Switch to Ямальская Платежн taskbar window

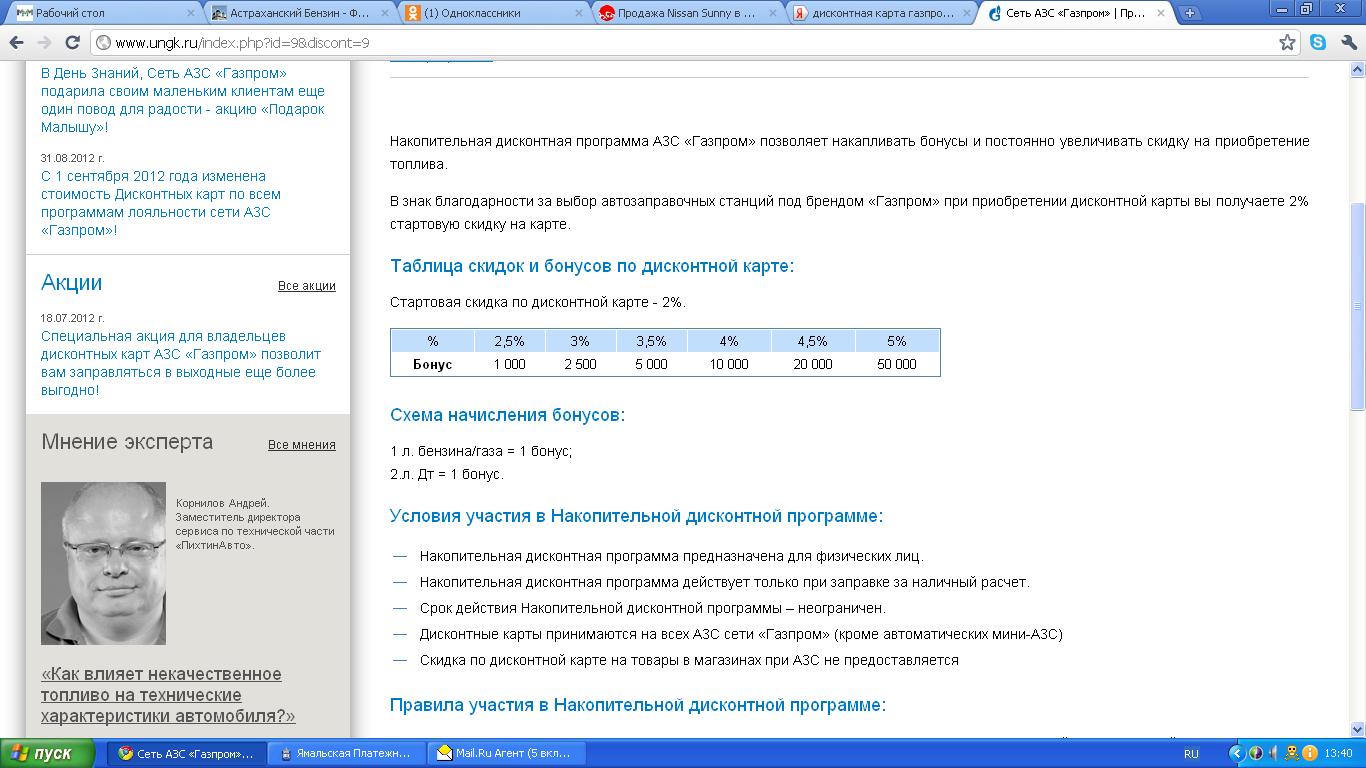[347, 754]
